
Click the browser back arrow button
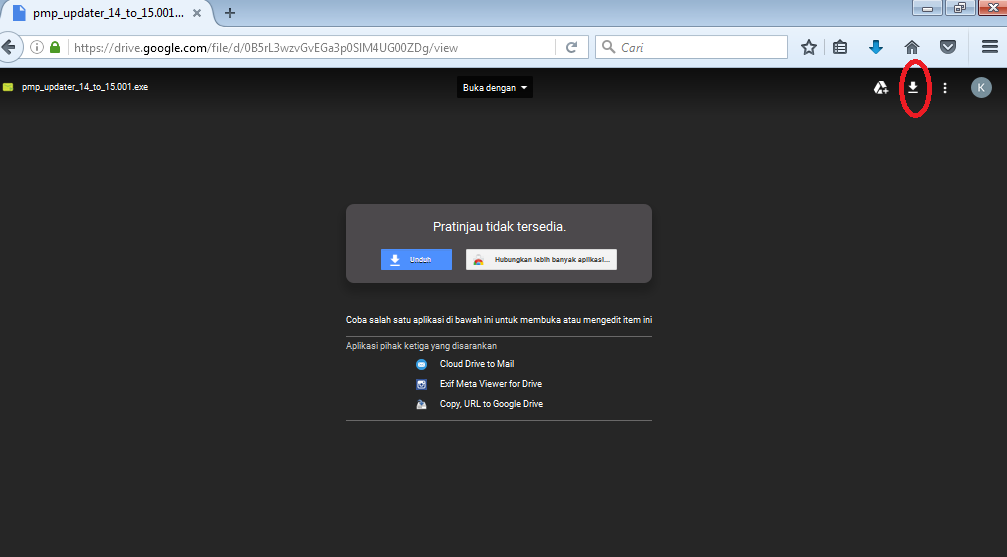pyautogui.click(x=9, y=47)
